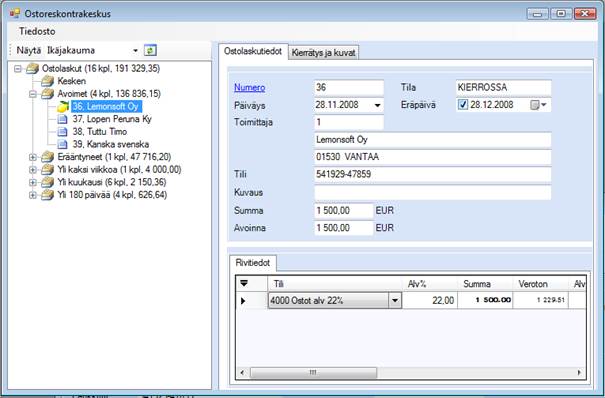Open the 4000 Ostot alv 22% account dropdown

(395, 300)
